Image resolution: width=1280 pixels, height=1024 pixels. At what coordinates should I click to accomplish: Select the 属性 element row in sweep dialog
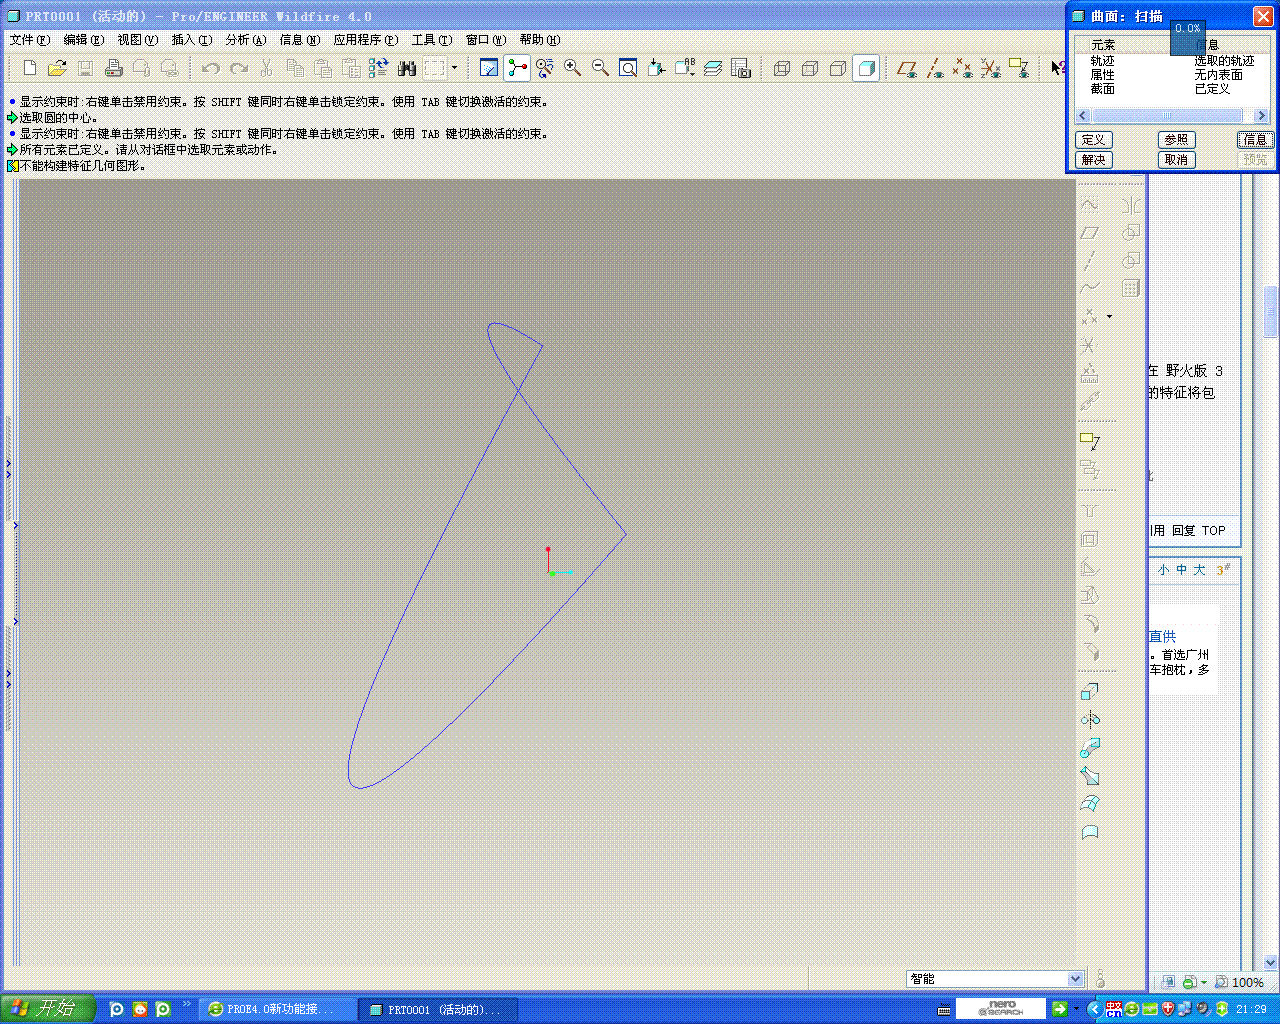tap(1172, 75)
